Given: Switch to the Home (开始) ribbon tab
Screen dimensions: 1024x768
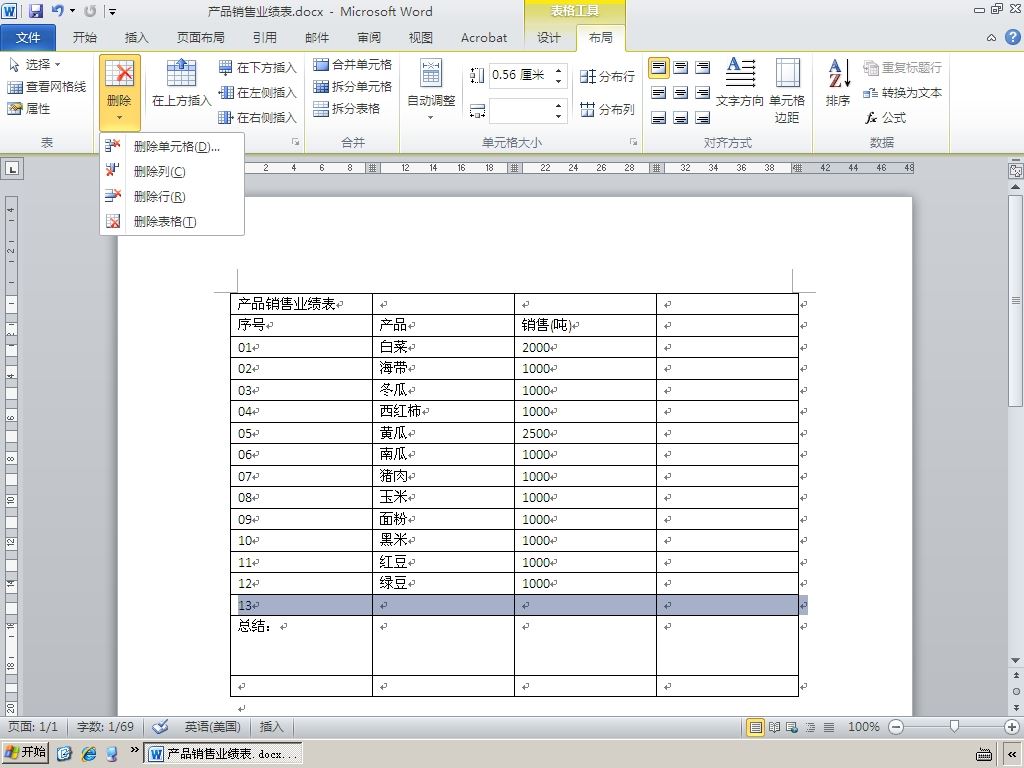Looking at the screenshot, I should [x=84, y=38].
